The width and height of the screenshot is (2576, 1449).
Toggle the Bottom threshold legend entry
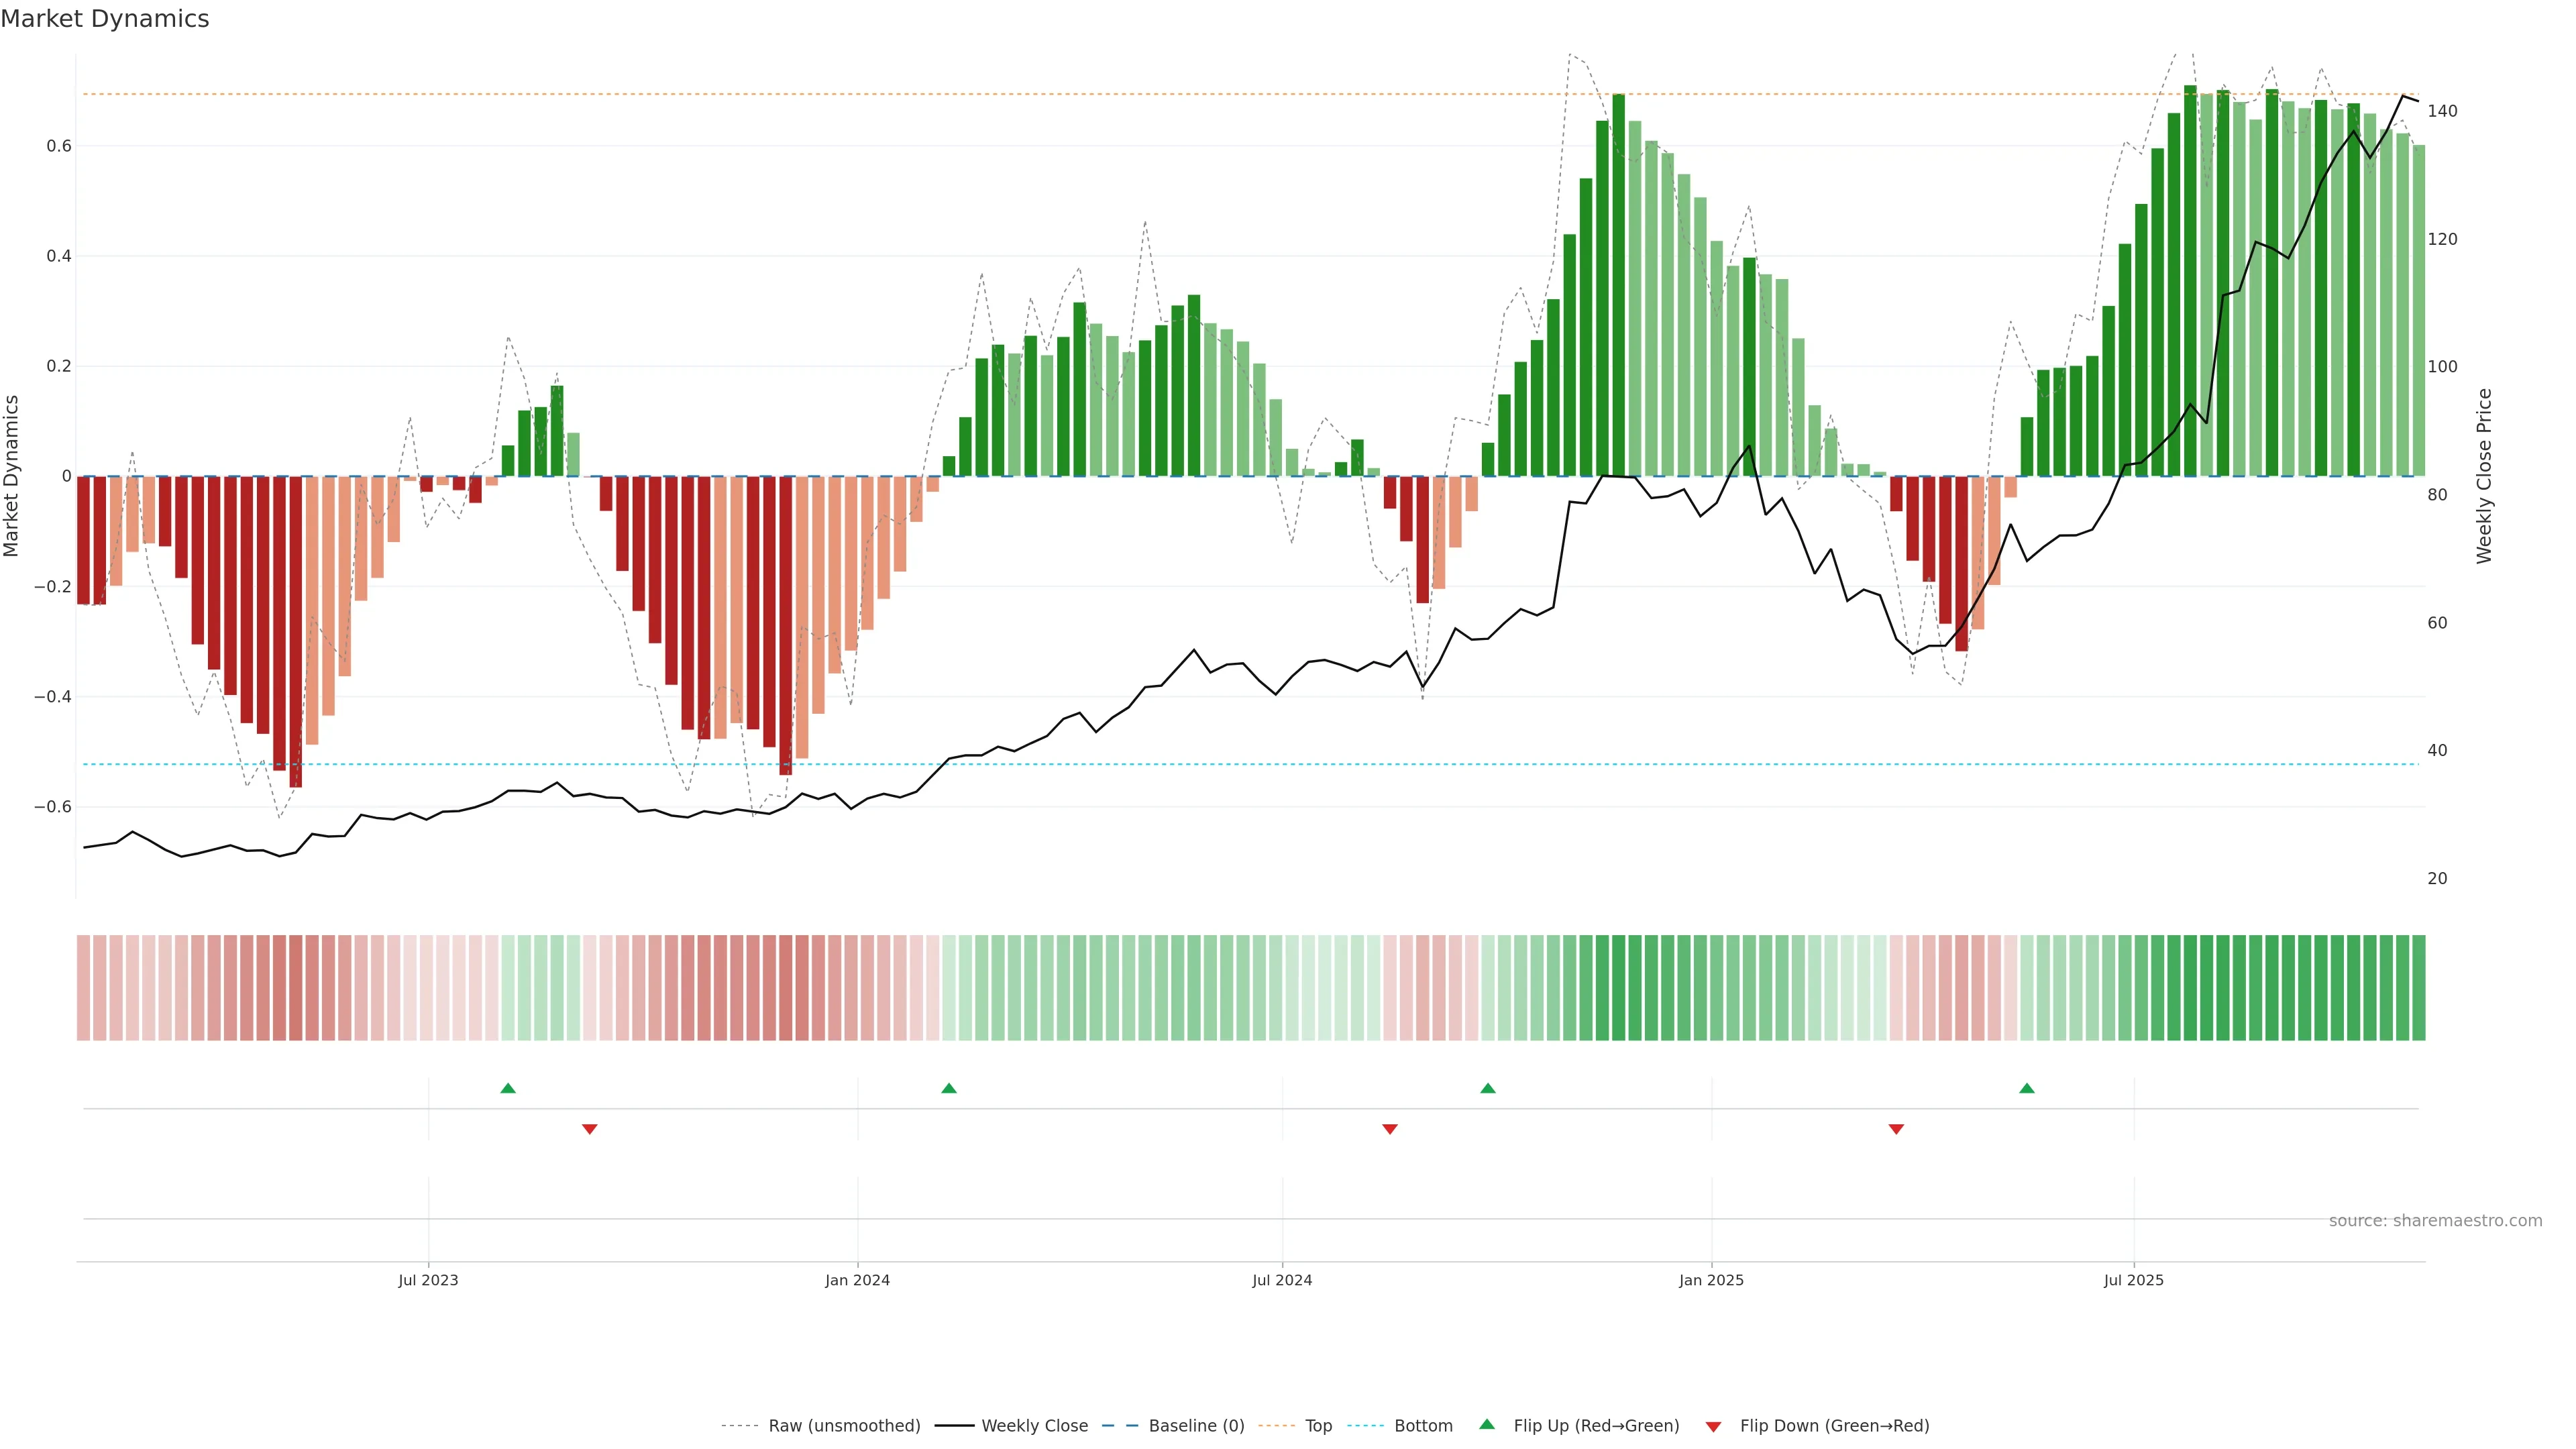tap(1423, 1426)
